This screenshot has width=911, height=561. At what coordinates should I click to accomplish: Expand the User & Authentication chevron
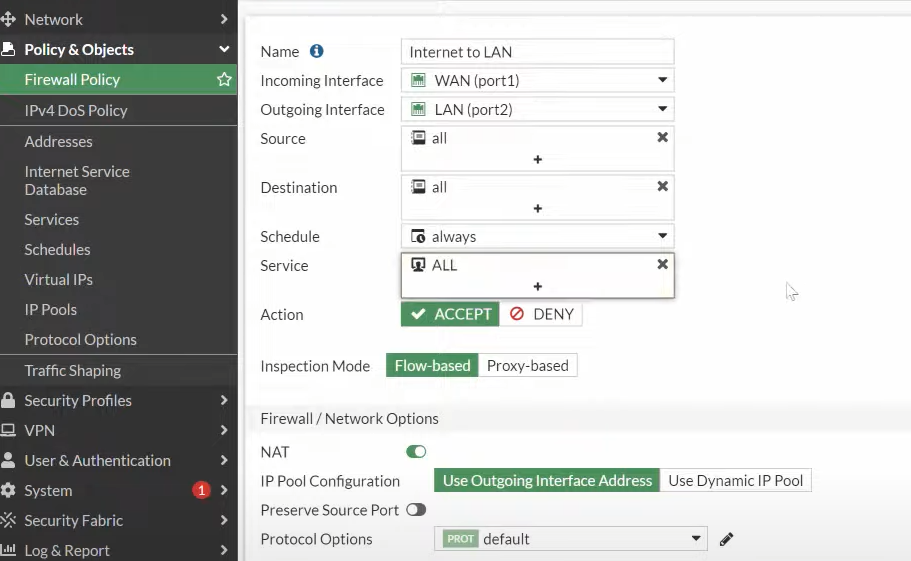pos(224,461)
